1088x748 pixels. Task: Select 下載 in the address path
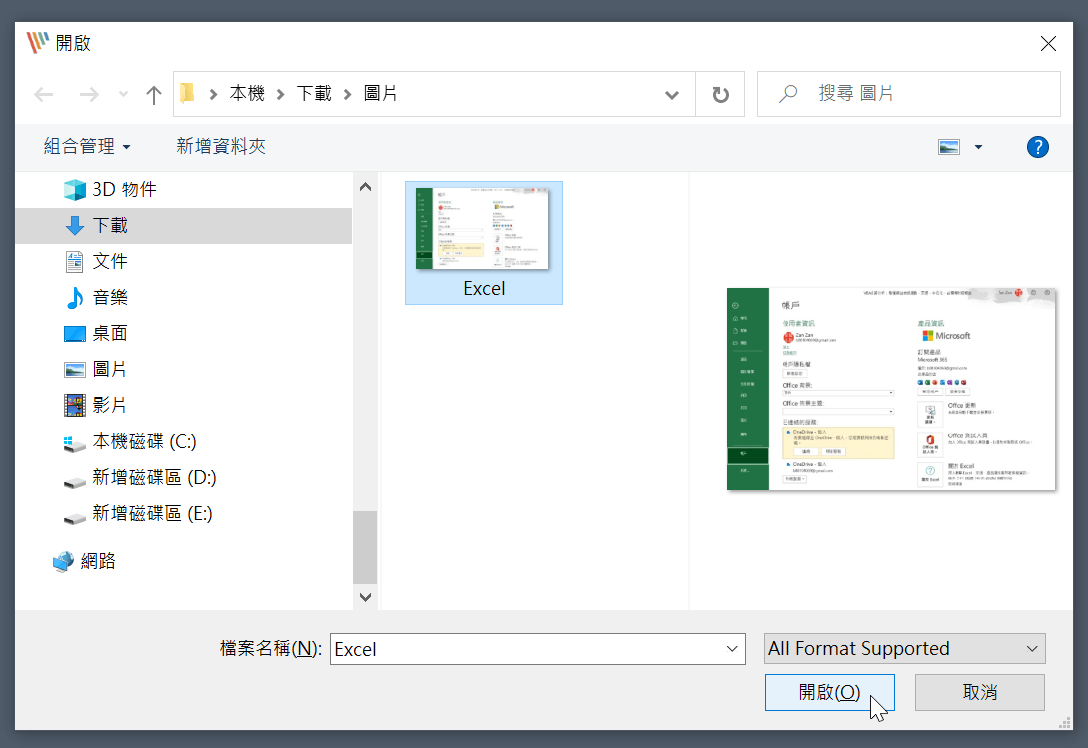(314, 94)
